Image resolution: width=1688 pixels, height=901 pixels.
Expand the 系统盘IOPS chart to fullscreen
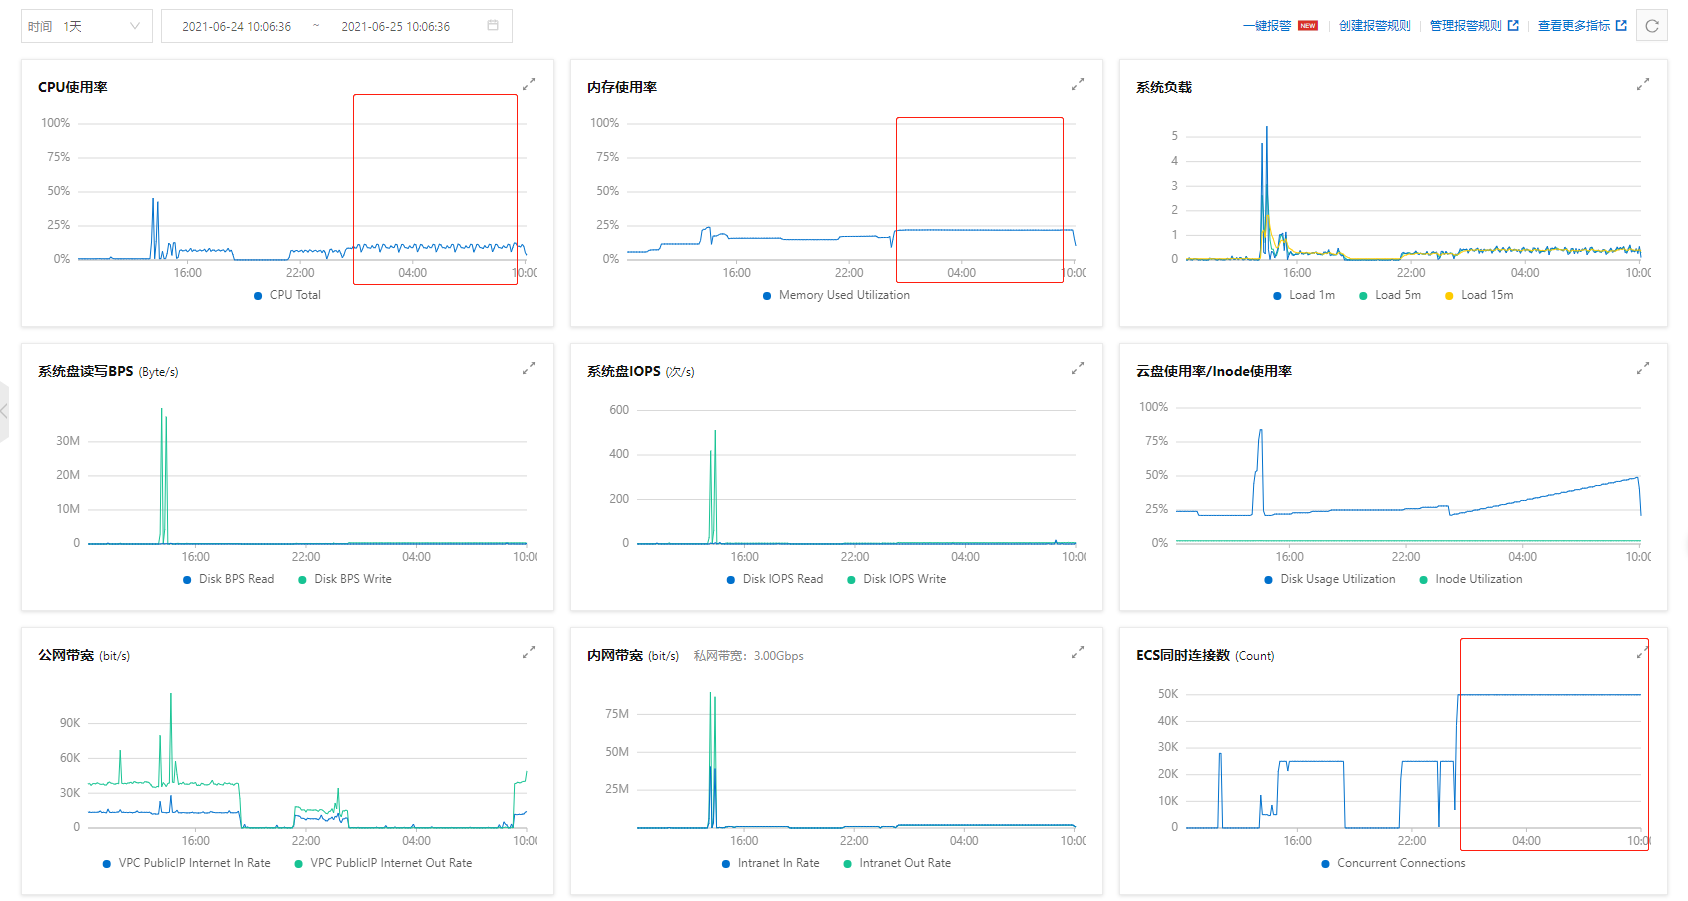coord(1078,369)
